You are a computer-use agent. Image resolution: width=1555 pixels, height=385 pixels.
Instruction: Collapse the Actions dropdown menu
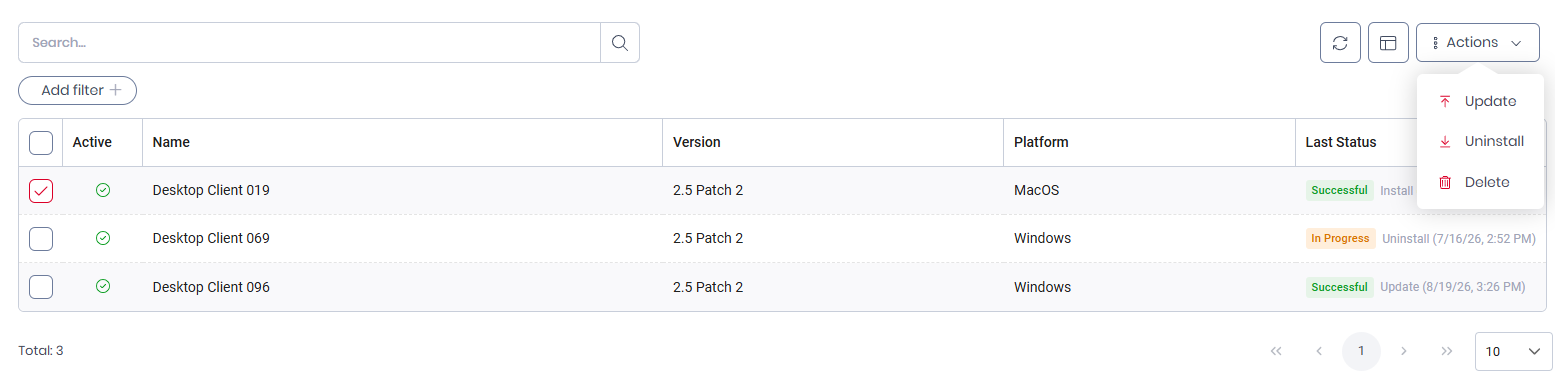point(1478,43)
